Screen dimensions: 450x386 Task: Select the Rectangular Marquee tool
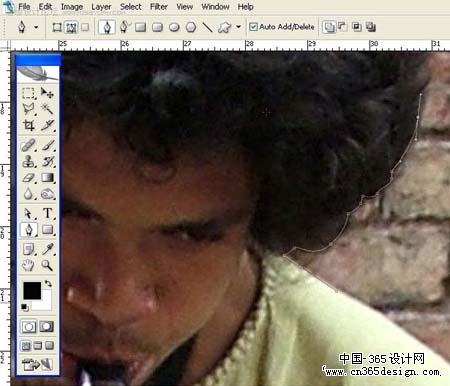pyautogui.click(x=28, y=93)
